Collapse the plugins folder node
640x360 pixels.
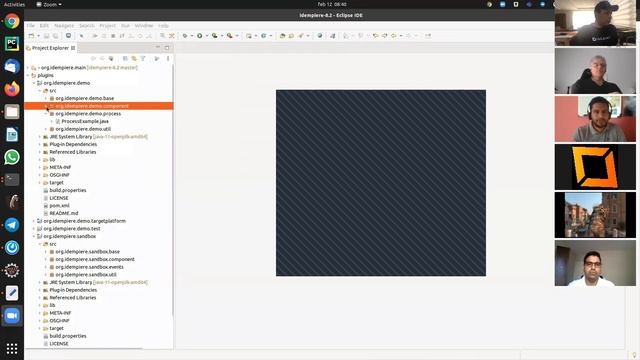click(28, 76)
